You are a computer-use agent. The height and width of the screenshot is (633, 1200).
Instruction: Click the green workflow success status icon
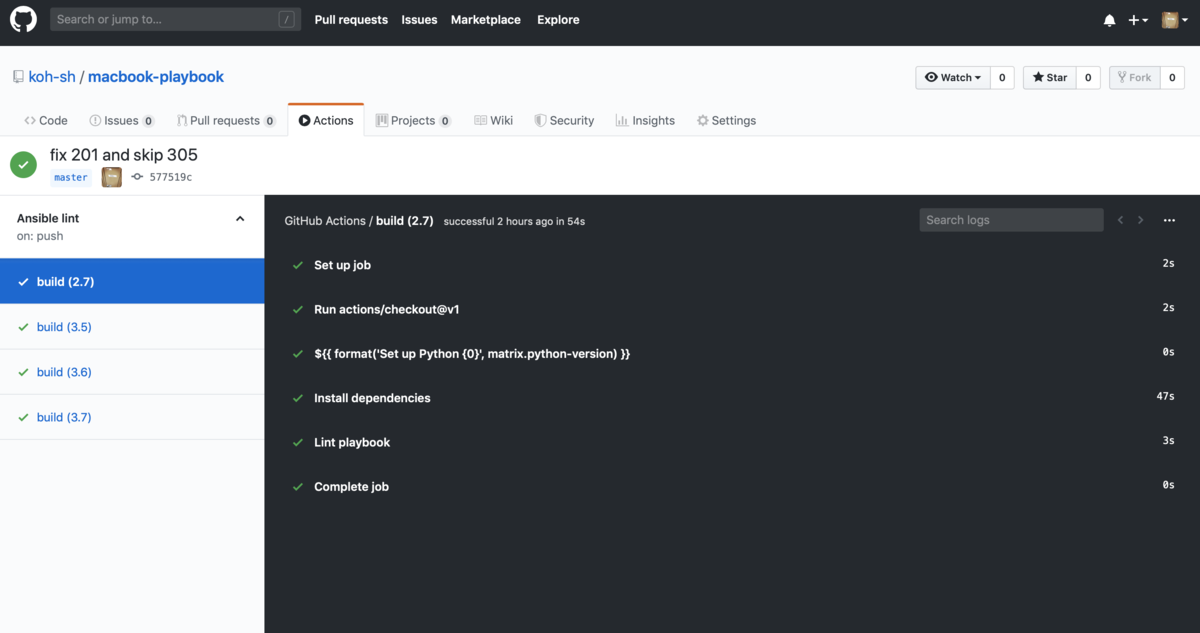click(x=24, y=165)
